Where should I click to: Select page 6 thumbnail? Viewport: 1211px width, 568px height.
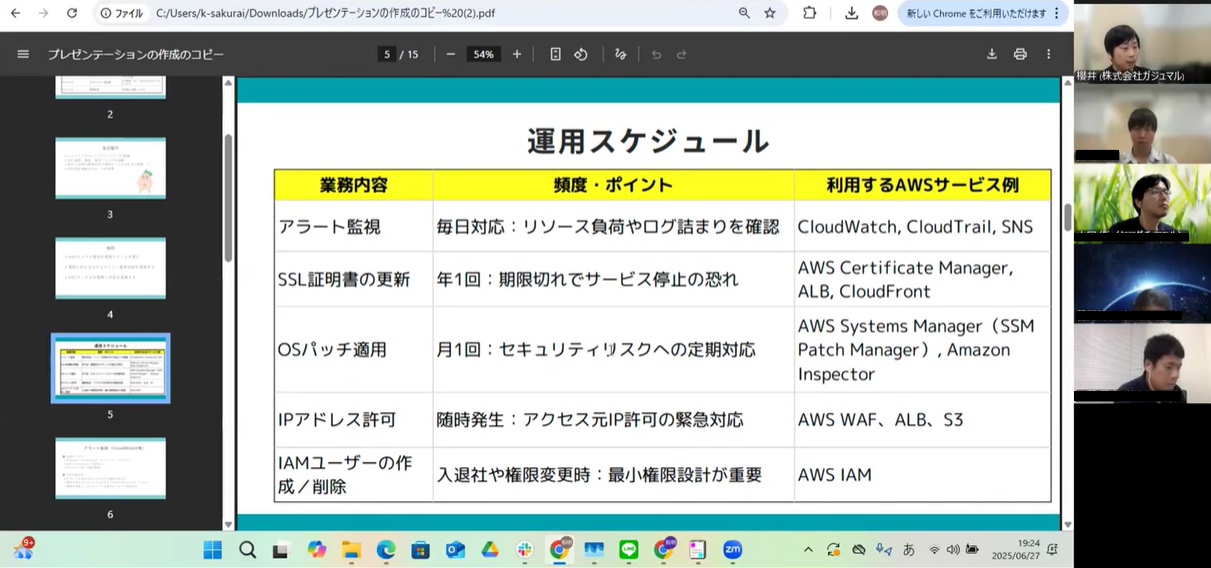tap(110, 468)
